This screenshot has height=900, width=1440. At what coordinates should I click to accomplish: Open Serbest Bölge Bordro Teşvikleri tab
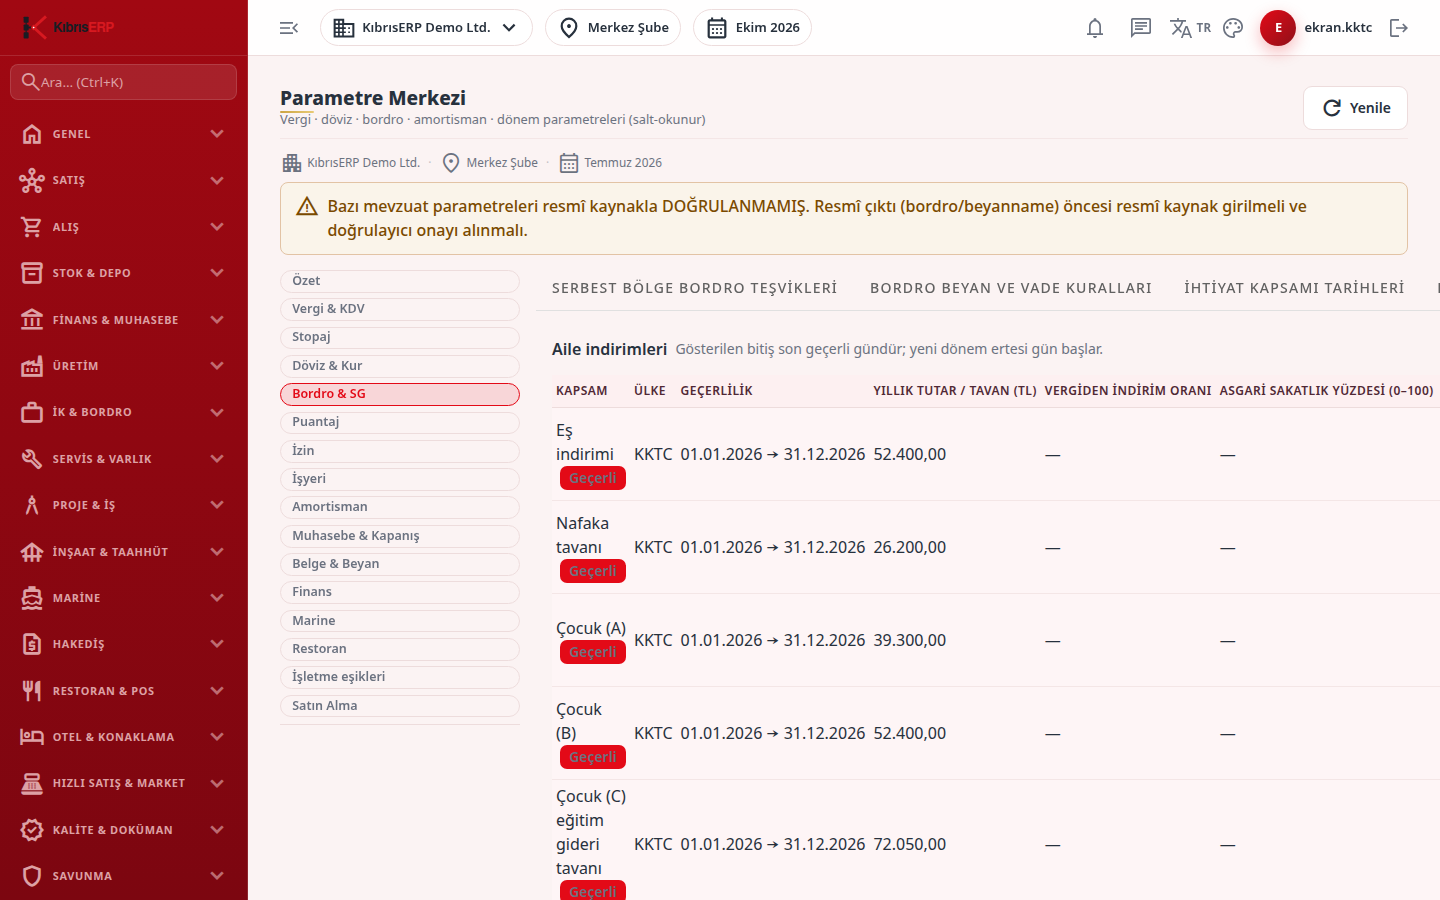695,288
